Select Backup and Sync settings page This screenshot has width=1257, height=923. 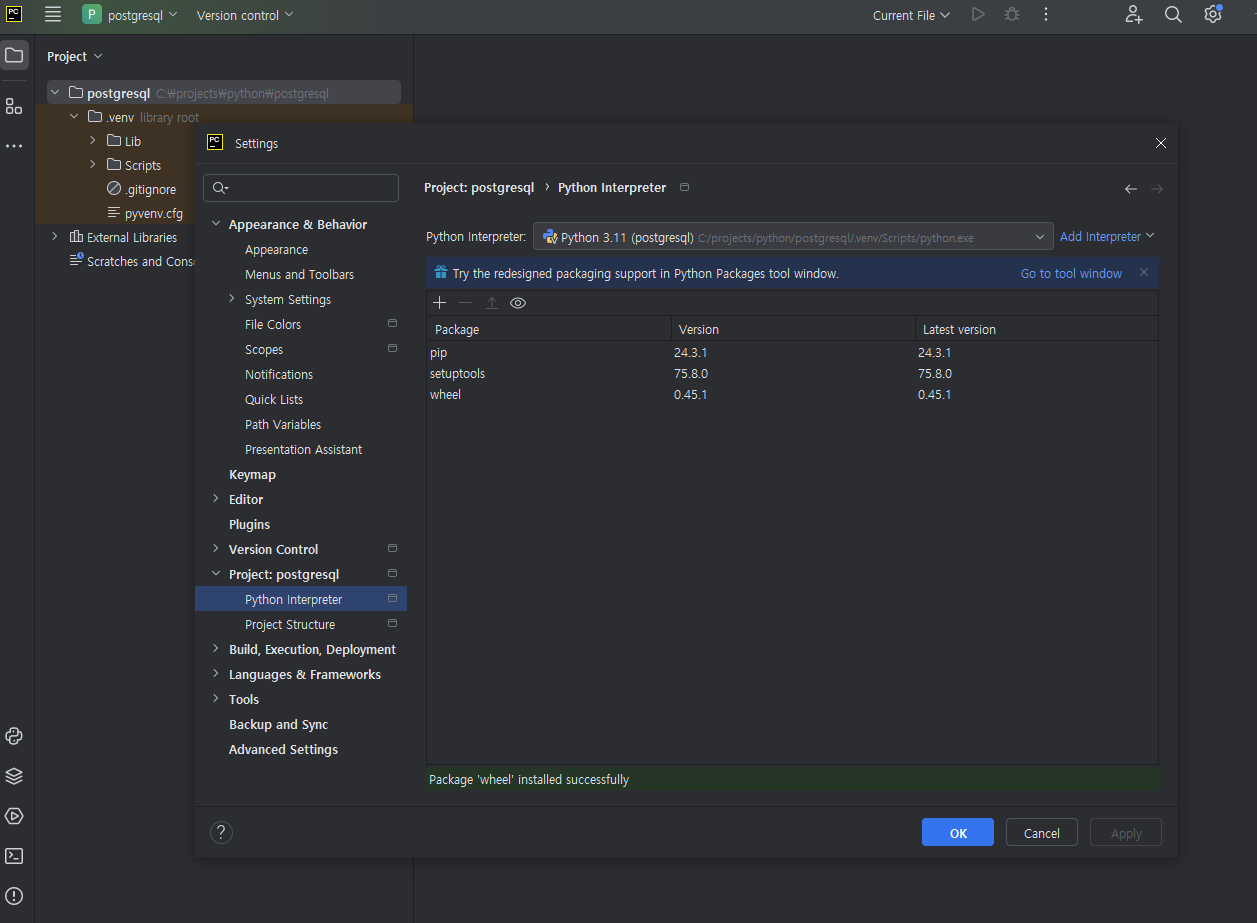pyautogui.click(x=278, y=724)
